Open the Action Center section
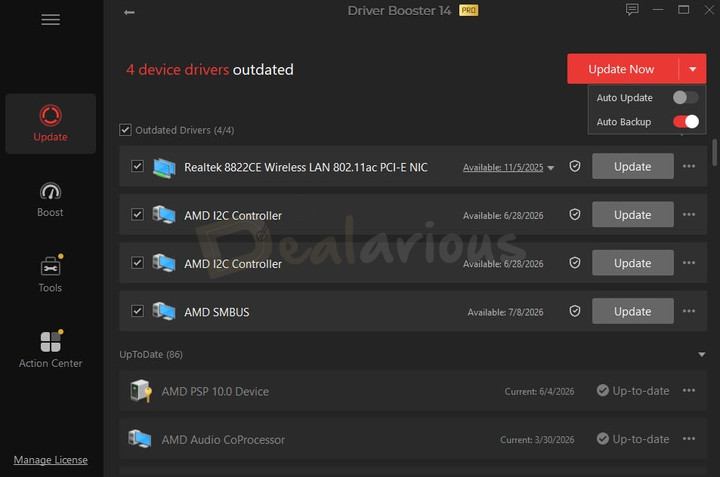The height and width of the screenshot is (477, 720). coord(51,349)
